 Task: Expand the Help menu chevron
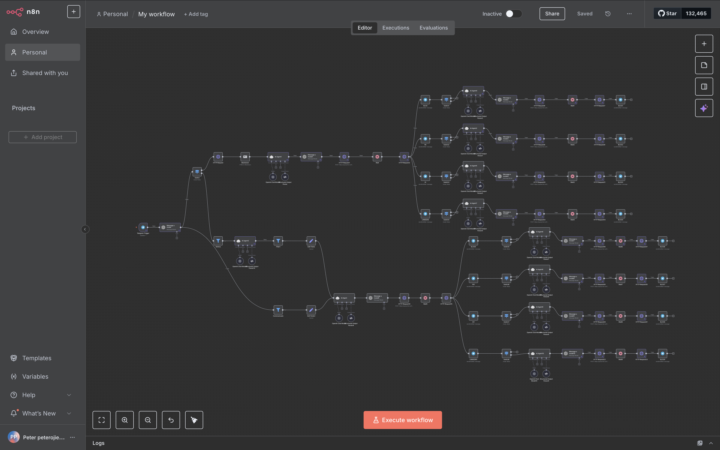(69, 395)
